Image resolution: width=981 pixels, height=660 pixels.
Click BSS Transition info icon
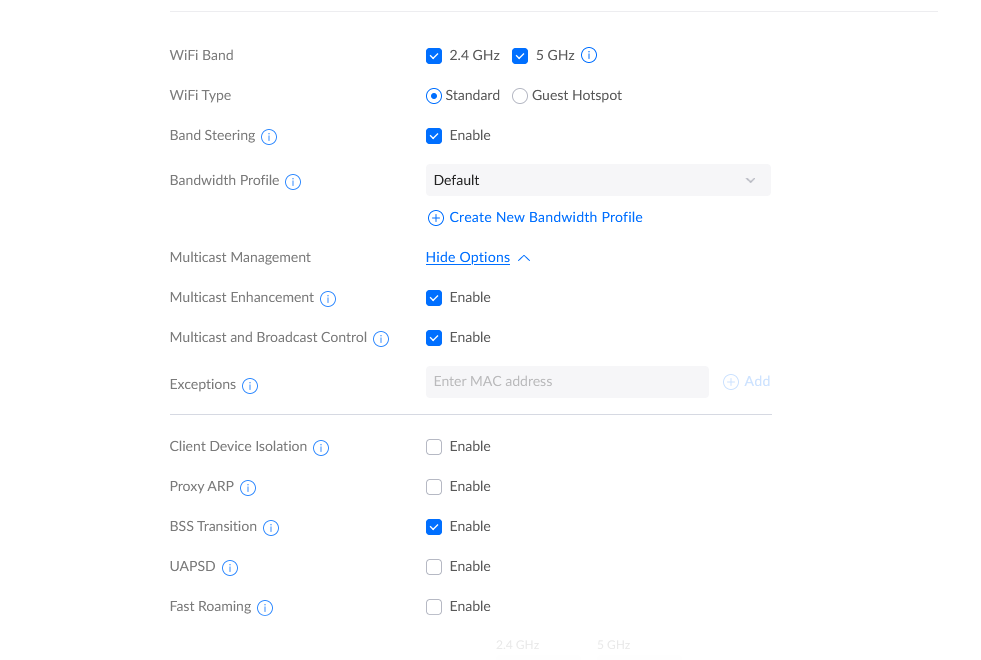pyautogui.click(x=271, y=528)
